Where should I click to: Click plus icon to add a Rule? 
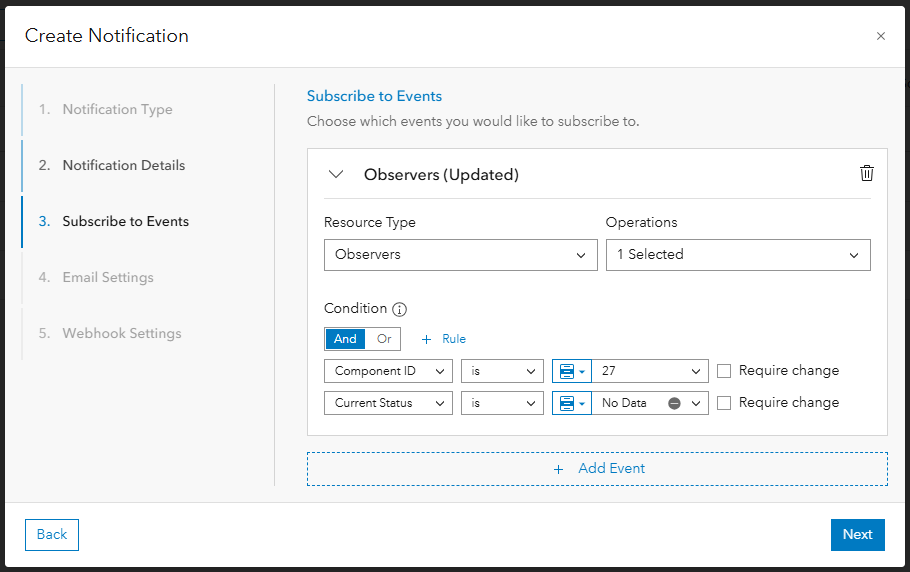click(x=427, y=339)
